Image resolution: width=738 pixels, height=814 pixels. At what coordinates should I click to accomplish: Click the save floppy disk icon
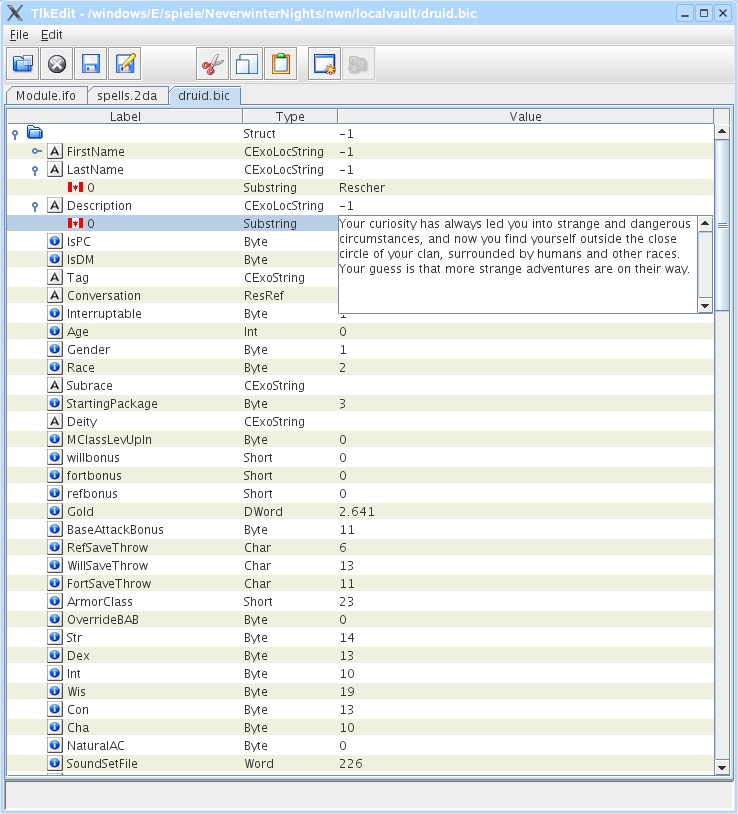pos(91,65)
